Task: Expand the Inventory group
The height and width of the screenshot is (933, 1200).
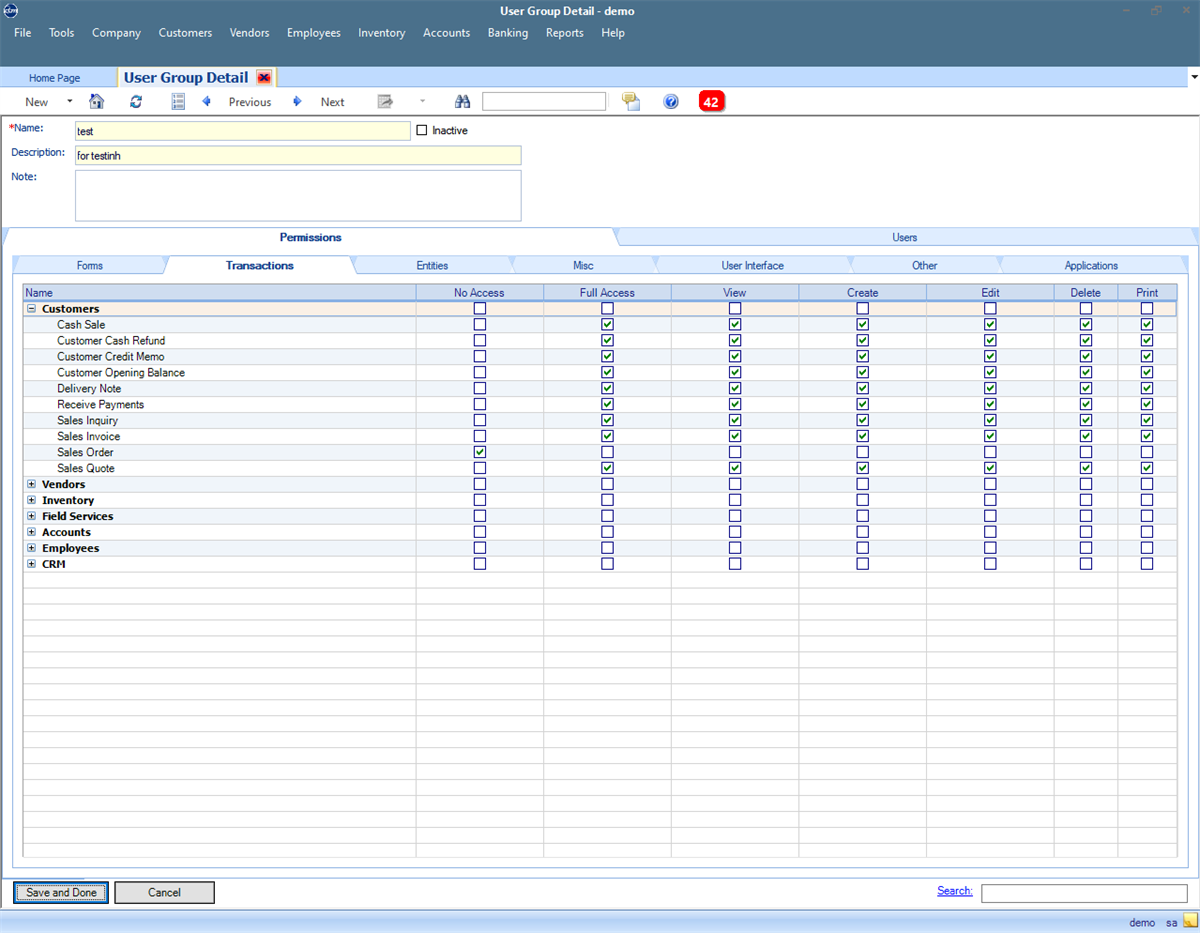Action: click(31, 500)
